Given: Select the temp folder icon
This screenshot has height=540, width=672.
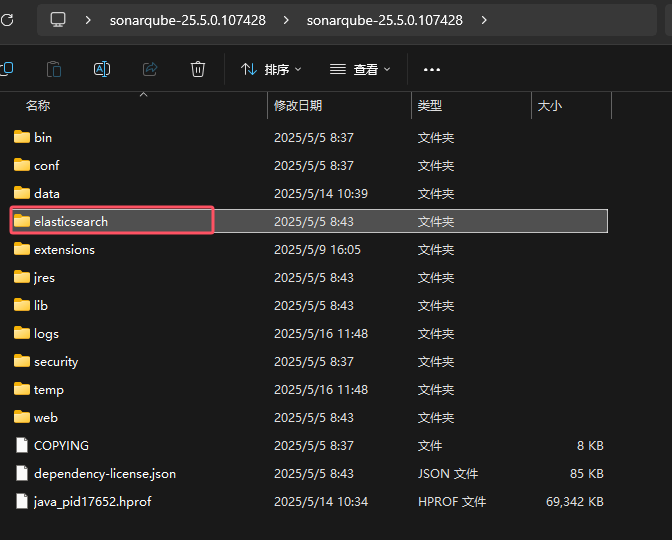Looking at the screenshot, I should coord(22,389).
